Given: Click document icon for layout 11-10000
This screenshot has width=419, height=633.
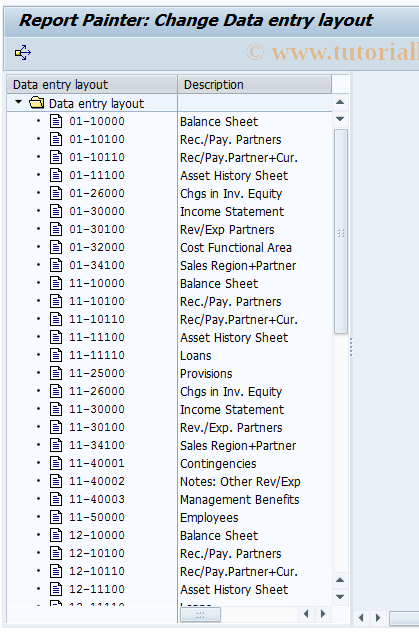Looking at the screenshot, I should (56, 283).
